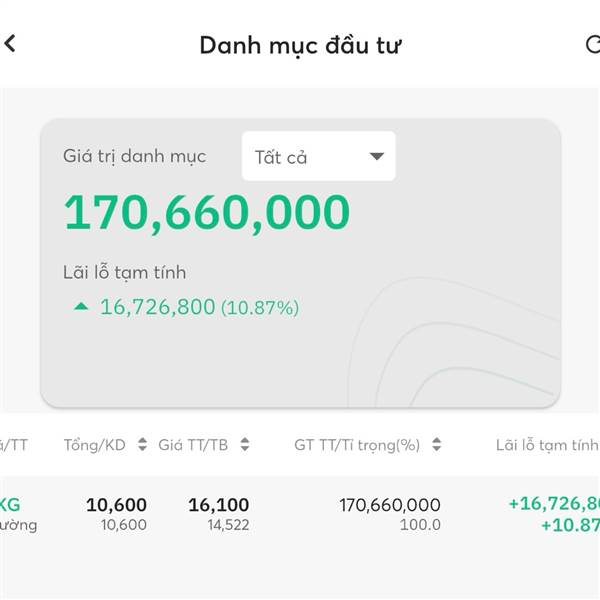Select the Giá TT/TB column header
Screen dimensions: 600x600
[193, 445]
